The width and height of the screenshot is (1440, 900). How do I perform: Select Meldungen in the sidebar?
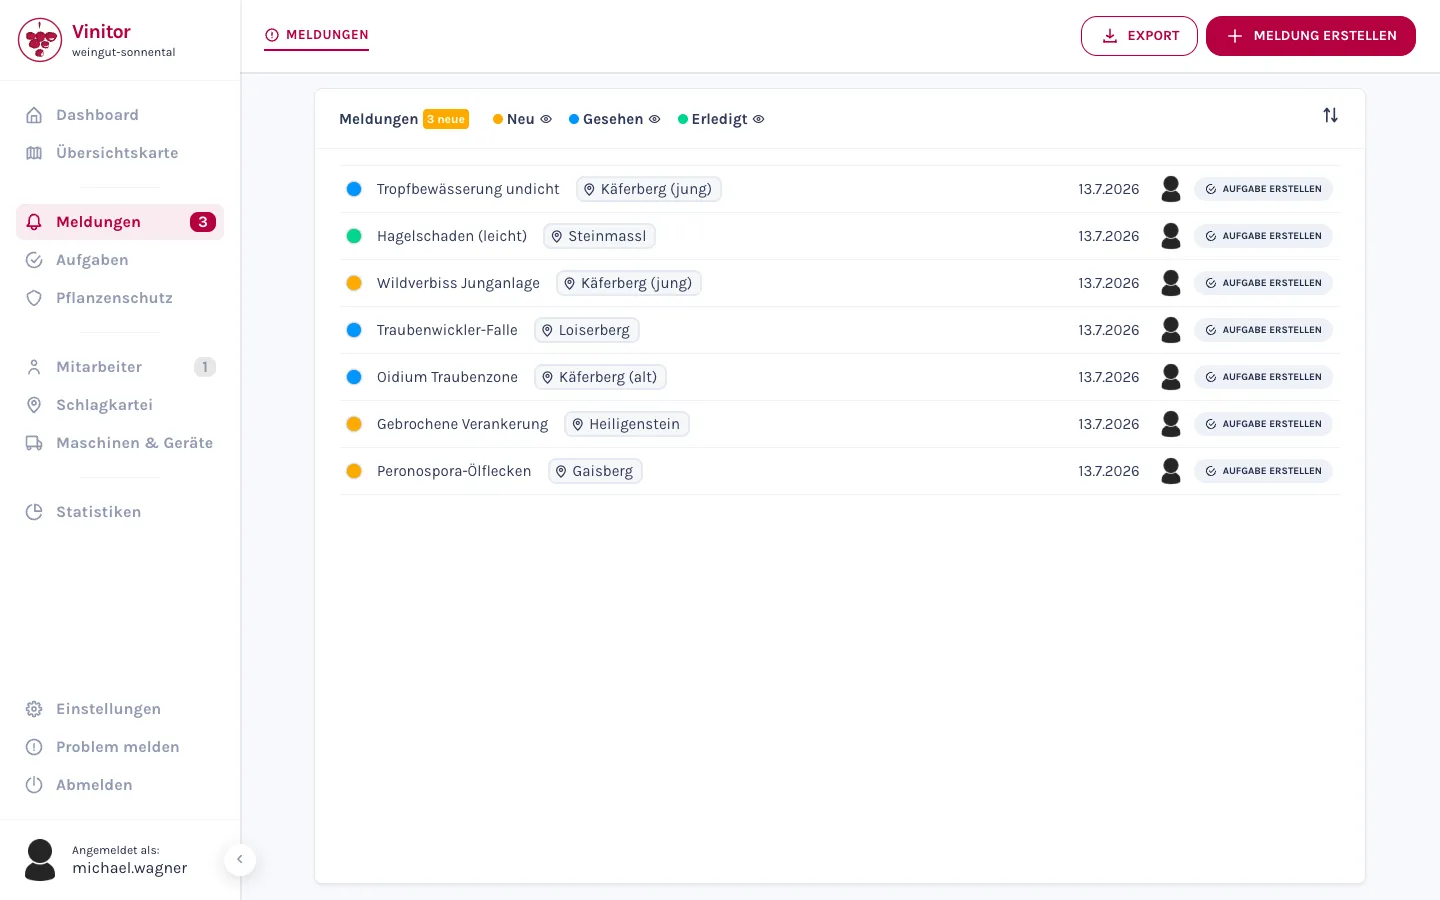[x=120, y=222]
